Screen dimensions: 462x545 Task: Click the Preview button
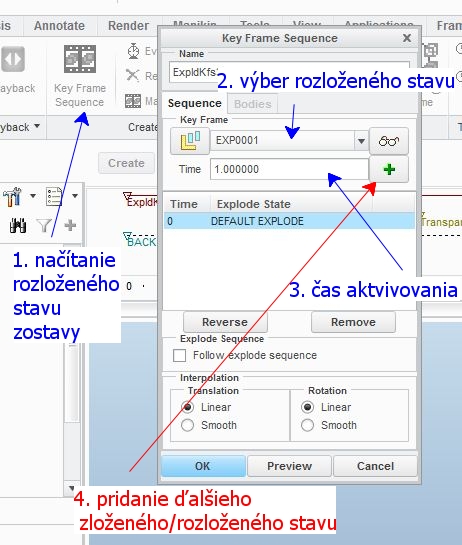coord(289,466)
